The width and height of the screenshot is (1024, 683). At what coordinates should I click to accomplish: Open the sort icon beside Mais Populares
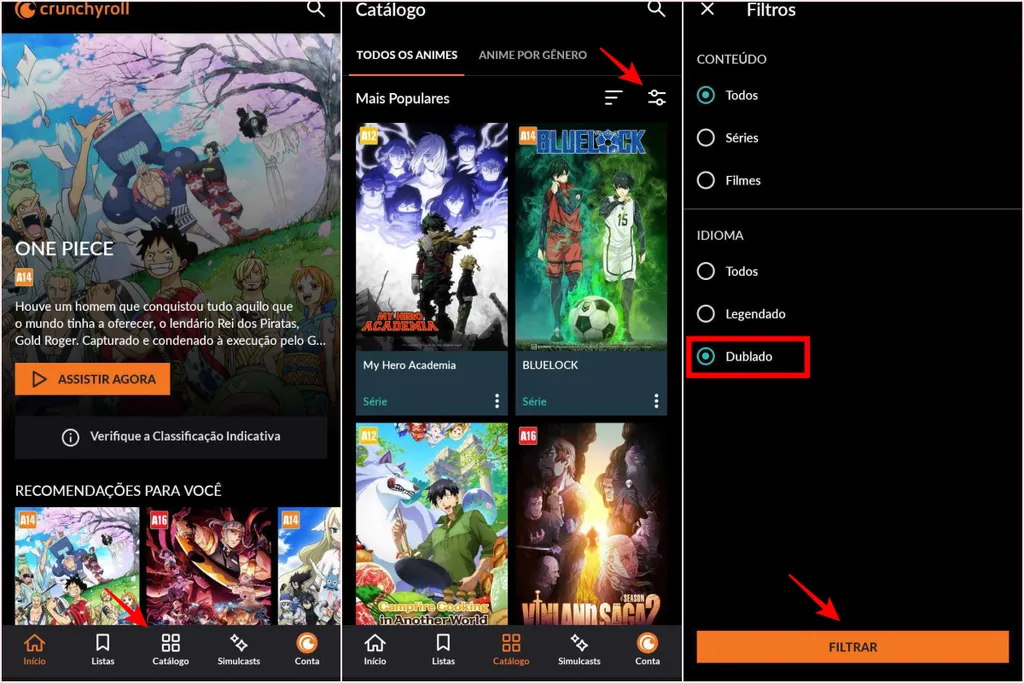point(613,98)
